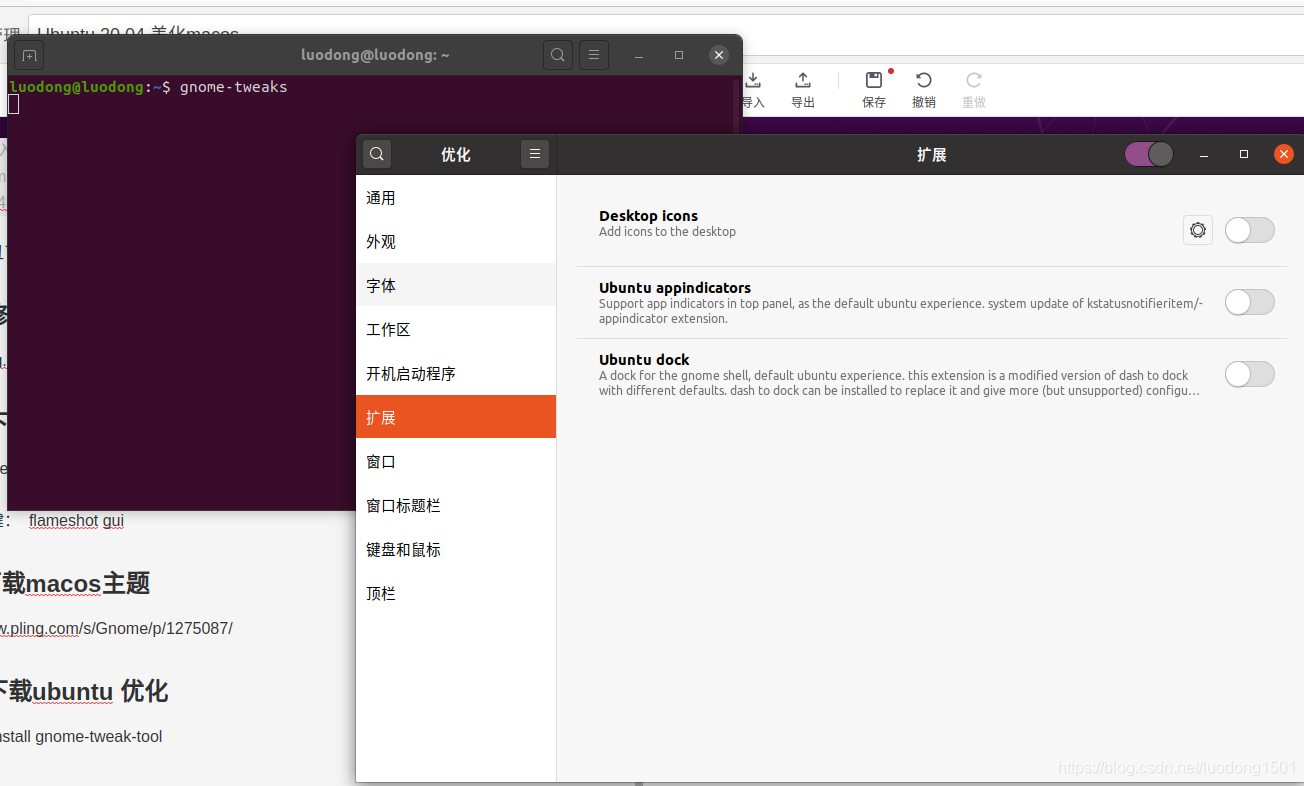The width and height of the screenshot is (1304, 786).
Task: Toggle the global extensions switch in the Tweaks header
Action: pyautogui.click(x=1149, y=154)
